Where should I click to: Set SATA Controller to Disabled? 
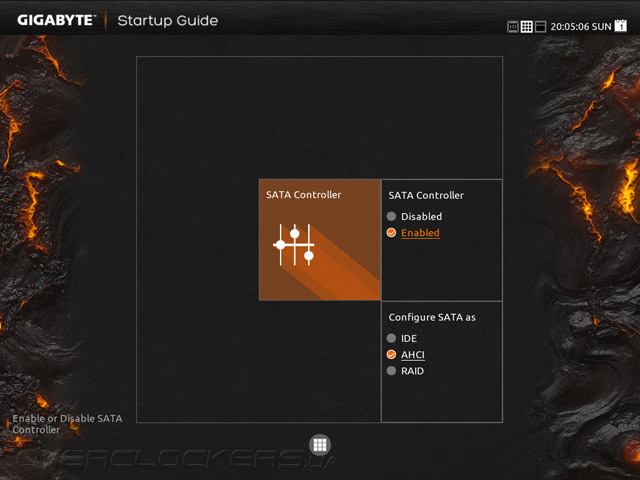coord(414,216)
